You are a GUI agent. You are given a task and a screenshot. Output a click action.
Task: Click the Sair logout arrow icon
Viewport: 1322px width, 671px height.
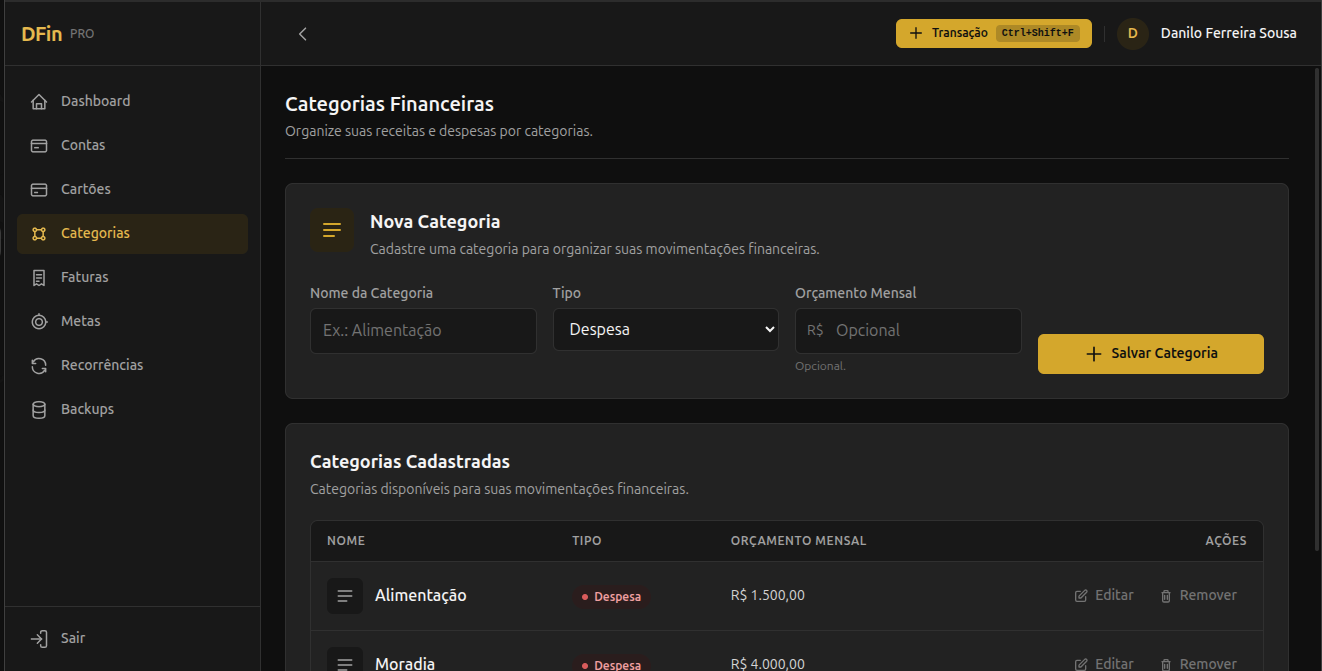(39, 638)
